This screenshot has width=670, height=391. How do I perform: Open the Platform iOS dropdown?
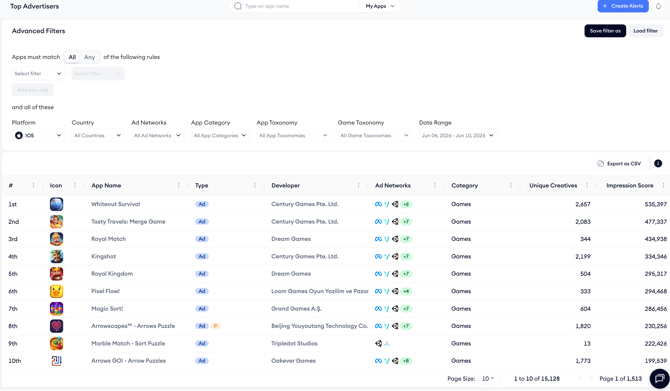38,135
